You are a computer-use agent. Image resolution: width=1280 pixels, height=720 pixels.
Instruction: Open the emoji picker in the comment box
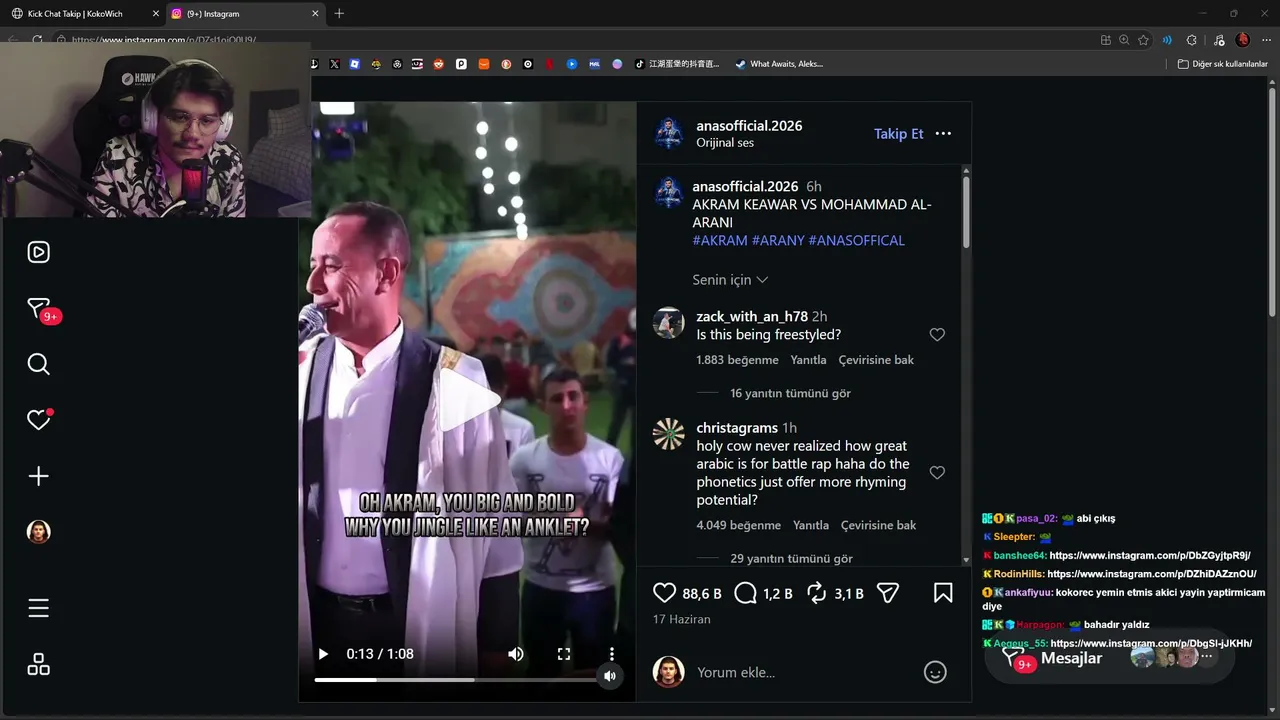(935, 672)
